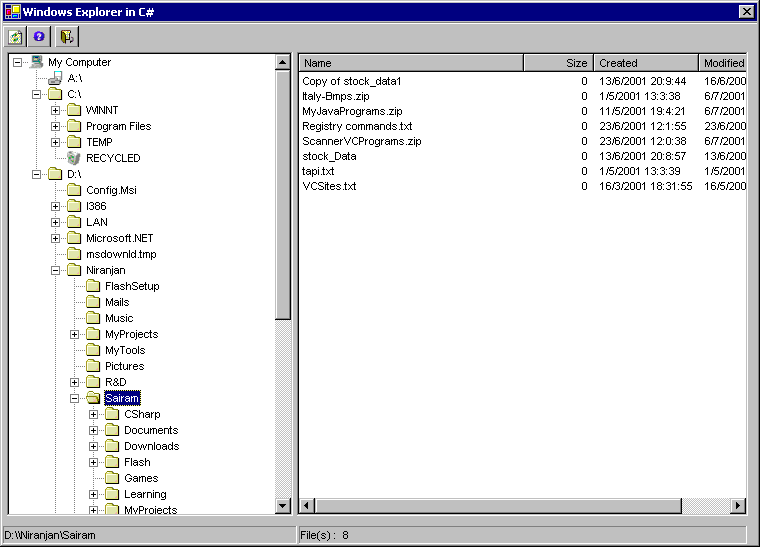Open the blue help question-mark icon
760x547 pixels.
pos(39,37)
